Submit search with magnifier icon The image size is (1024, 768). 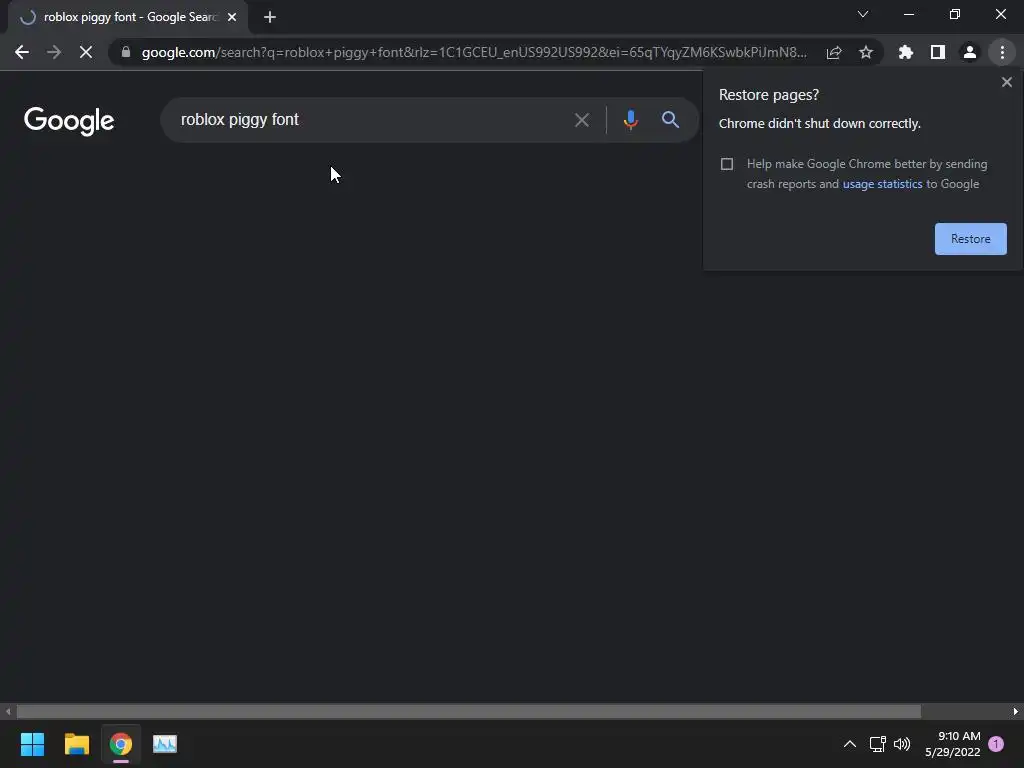tap(670, 120)
